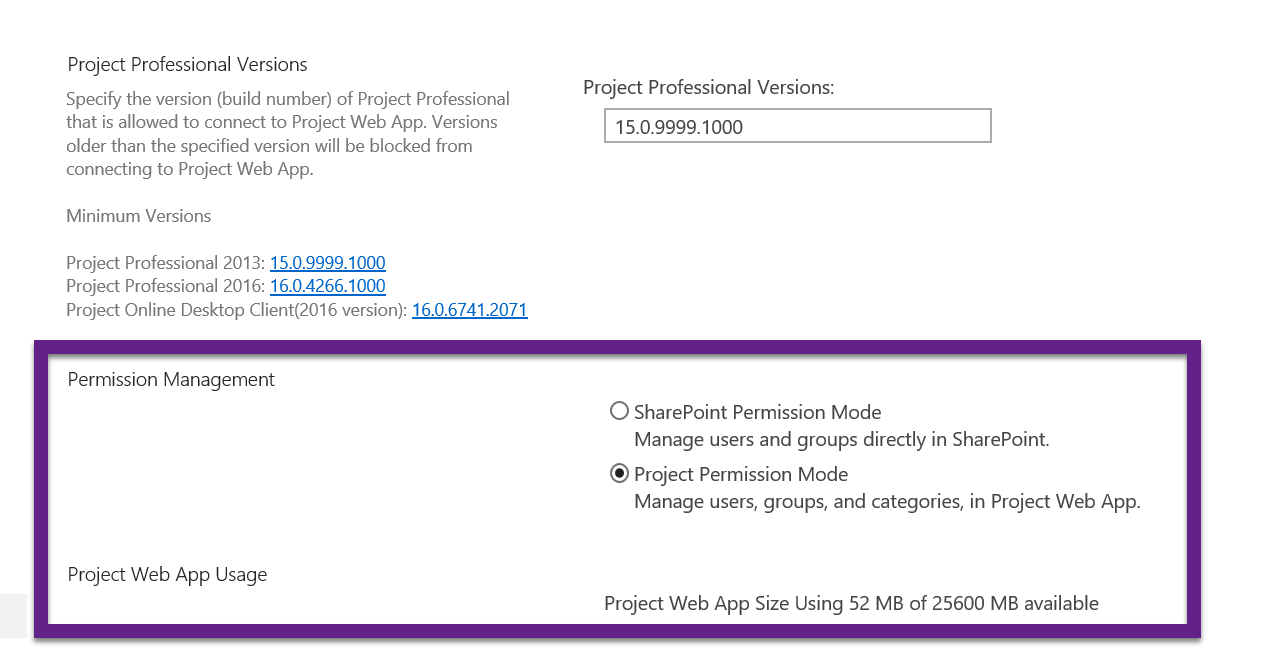Click the 'Minimum Versions' subheading
This screenshot has width=1269, height=658.
click(138, 216)
